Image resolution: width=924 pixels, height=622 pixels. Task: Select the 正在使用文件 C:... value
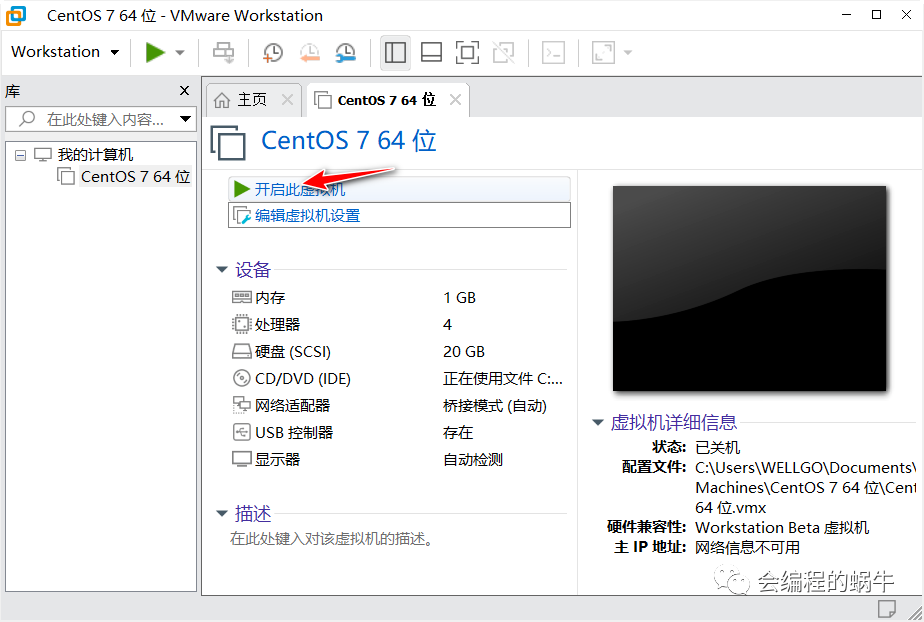503,379
